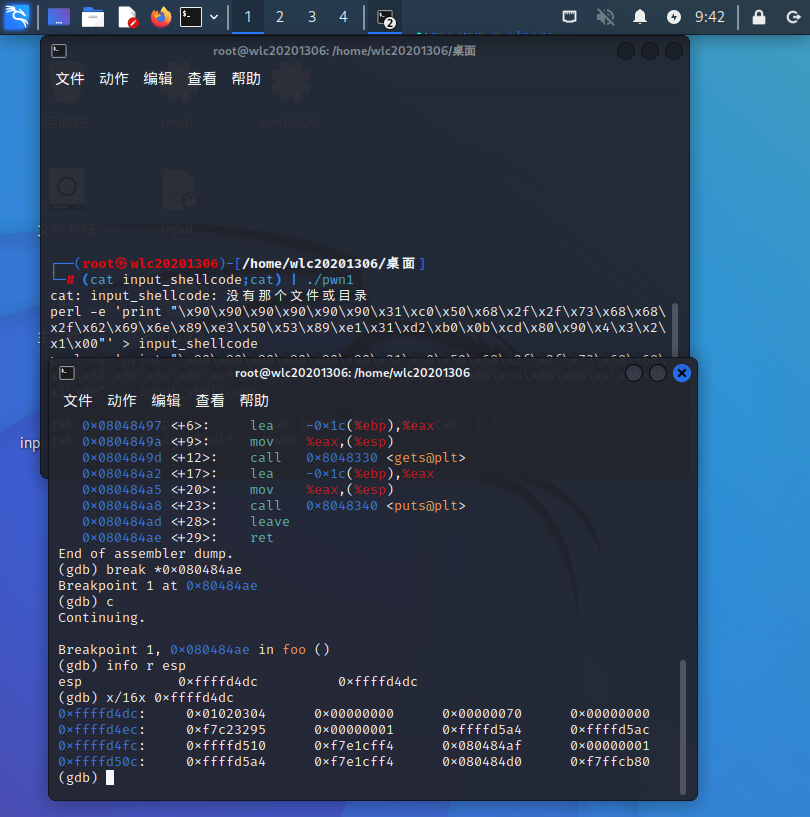
Task: Close the back terminal window
Action: [x=674, y=51]
